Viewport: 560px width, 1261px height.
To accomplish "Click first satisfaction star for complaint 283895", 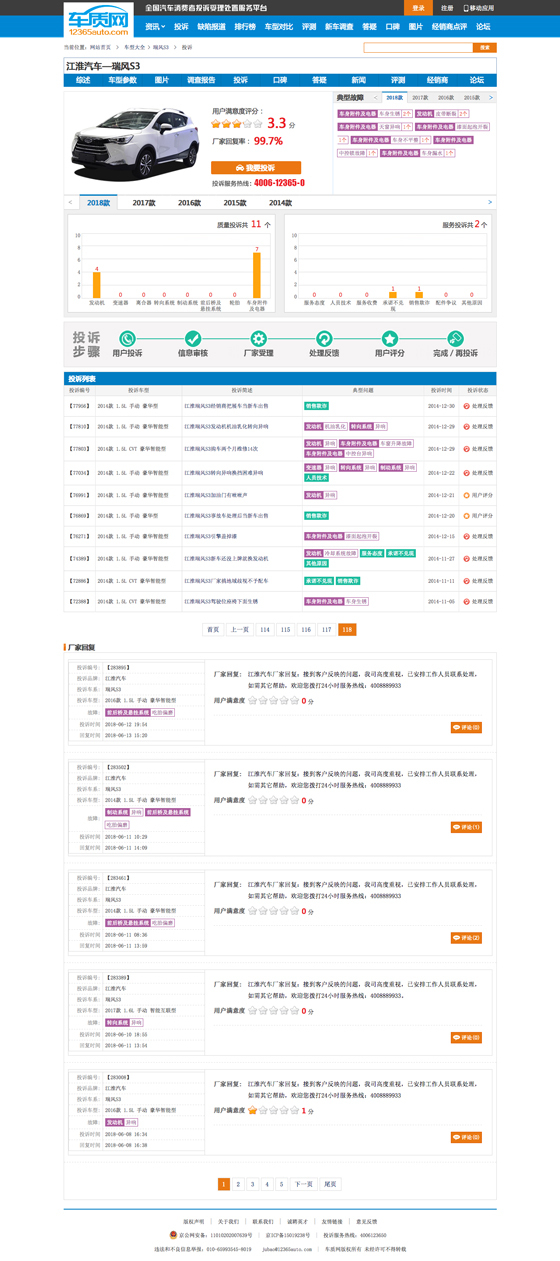I will 252,701.
